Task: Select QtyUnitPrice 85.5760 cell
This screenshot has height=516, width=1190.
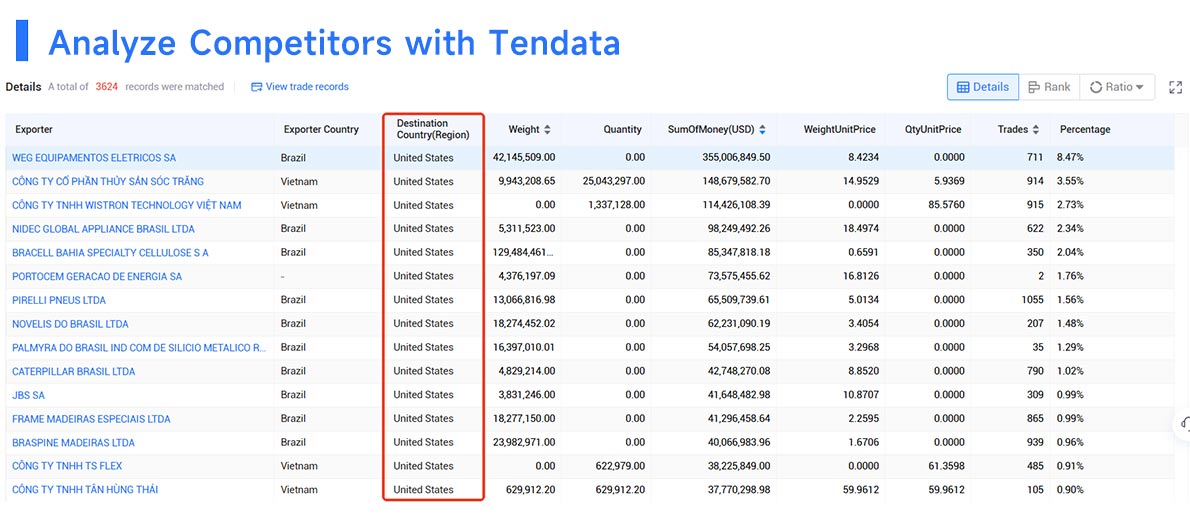Action: pos(946,205)
